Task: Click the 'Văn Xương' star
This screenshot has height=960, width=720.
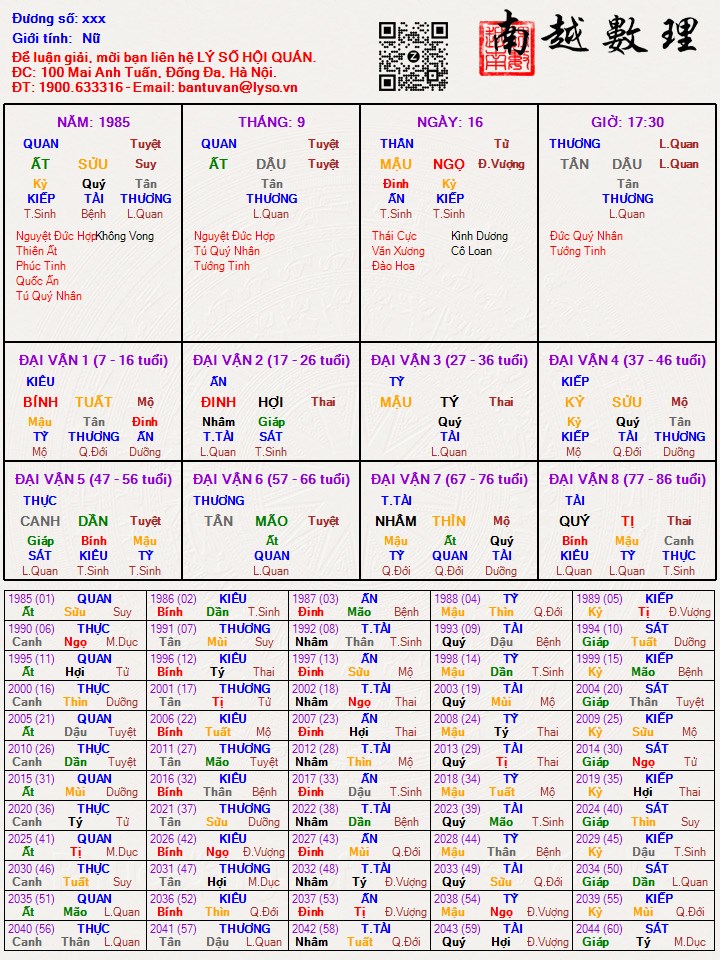Action: pyautogui.click(x=398, y=250)
